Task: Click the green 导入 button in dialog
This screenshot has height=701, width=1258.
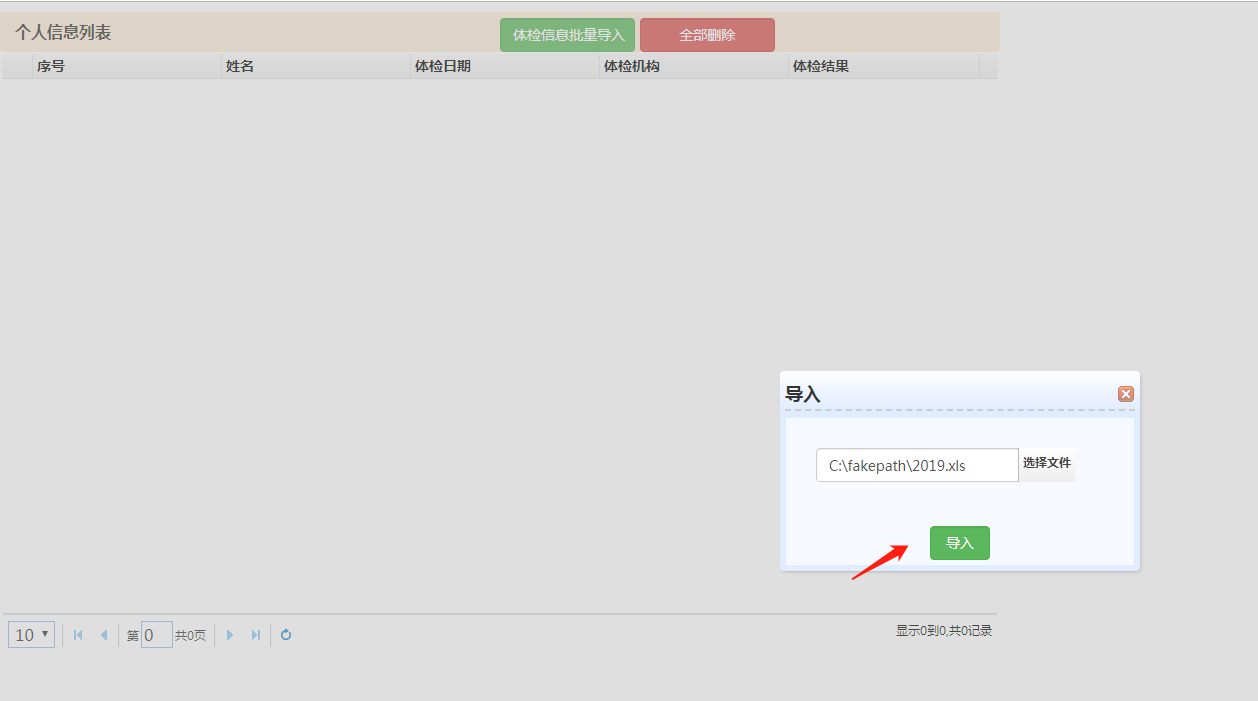Action: click(959, 543)
